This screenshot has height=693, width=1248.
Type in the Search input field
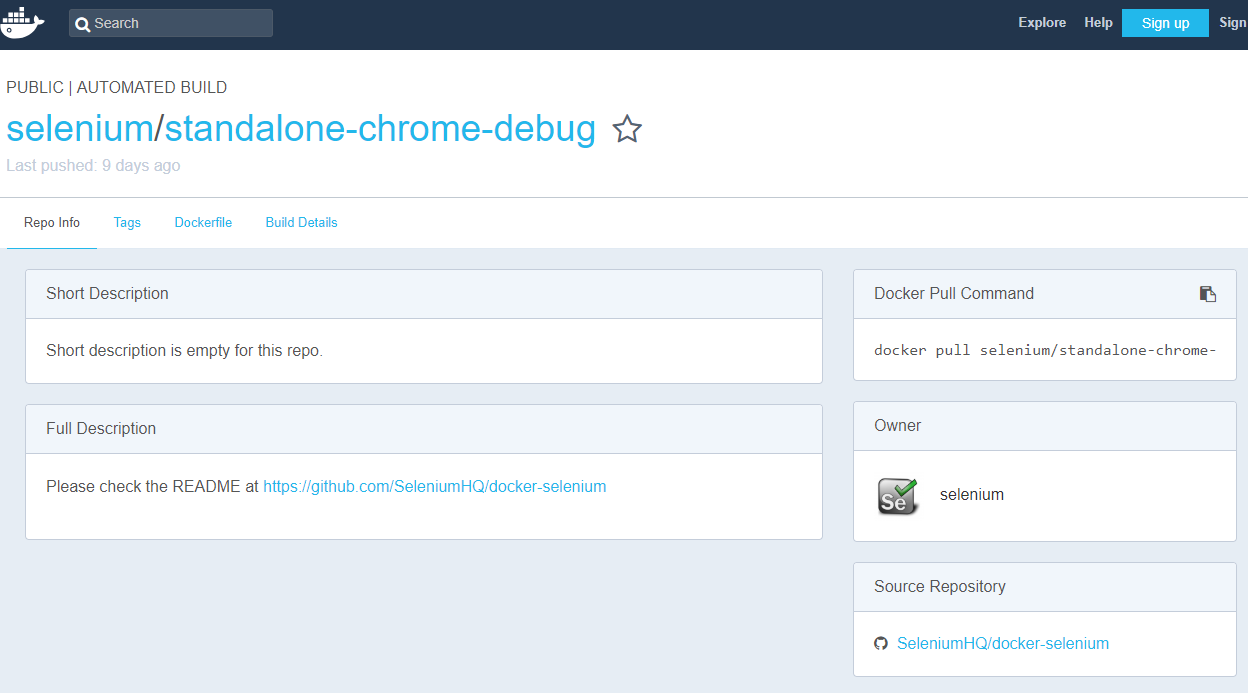pyautogui.click(x=180, y=23)
